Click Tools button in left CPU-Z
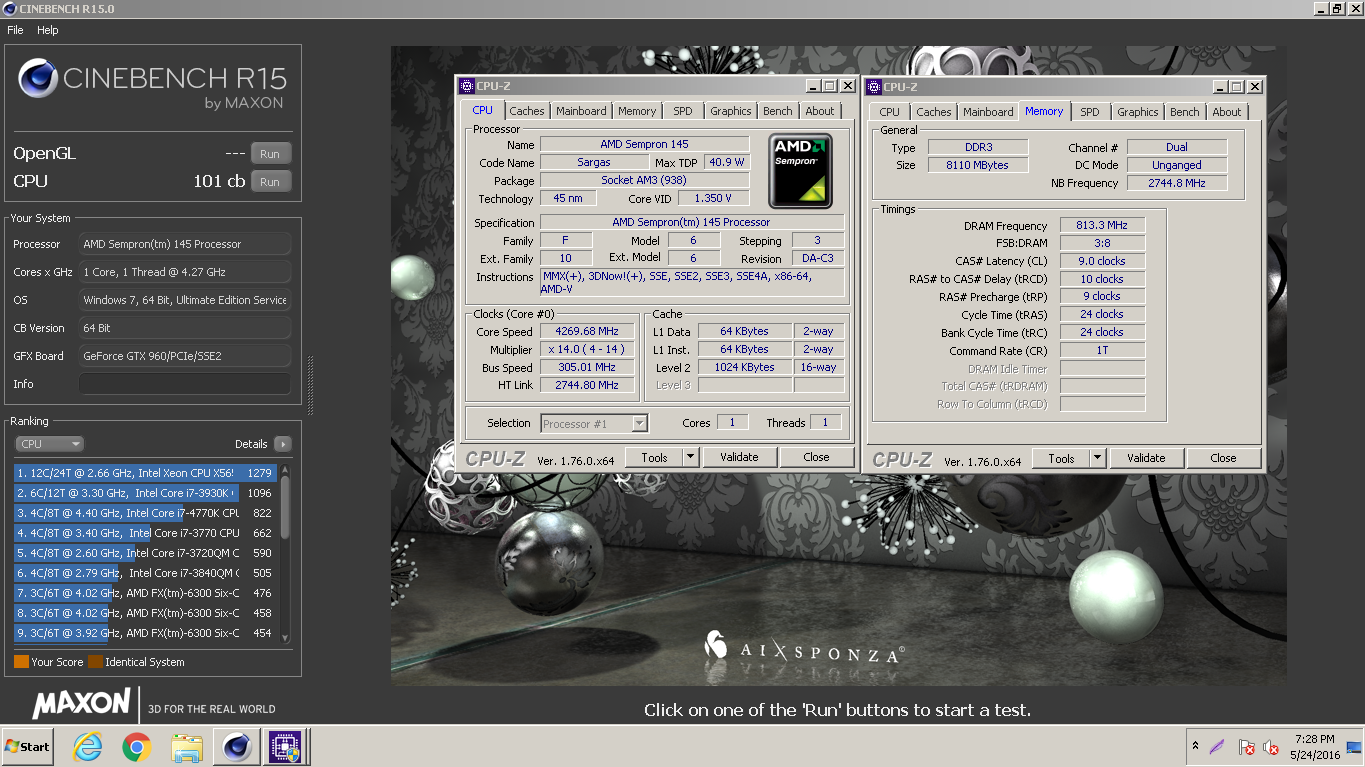Viewport: 1365px width, 767px height. tap(654, 457)
